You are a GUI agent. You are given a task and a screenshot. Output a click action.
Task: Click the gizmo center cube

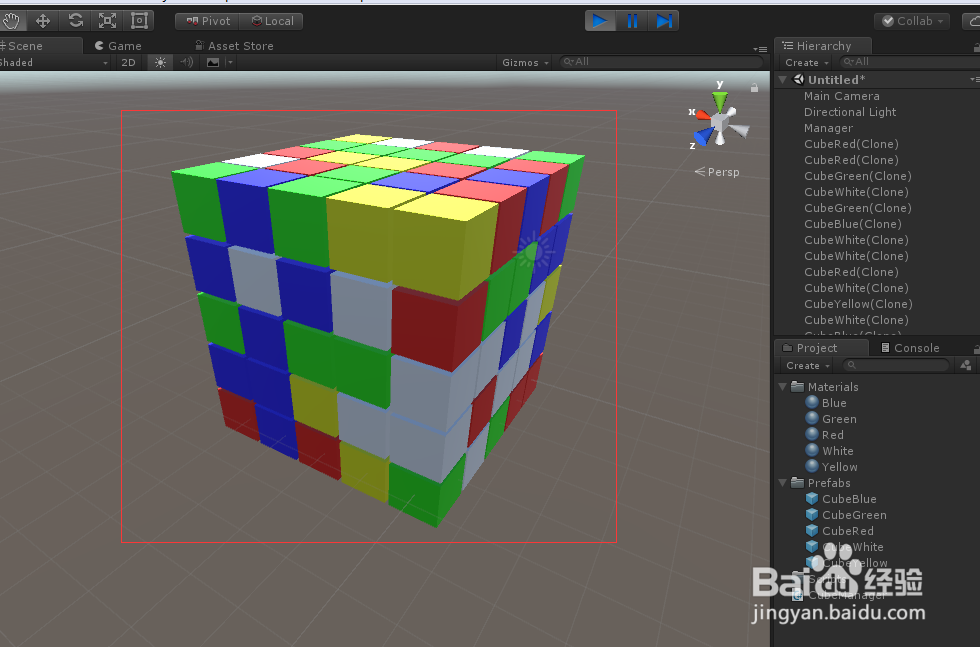click(720, 121)
